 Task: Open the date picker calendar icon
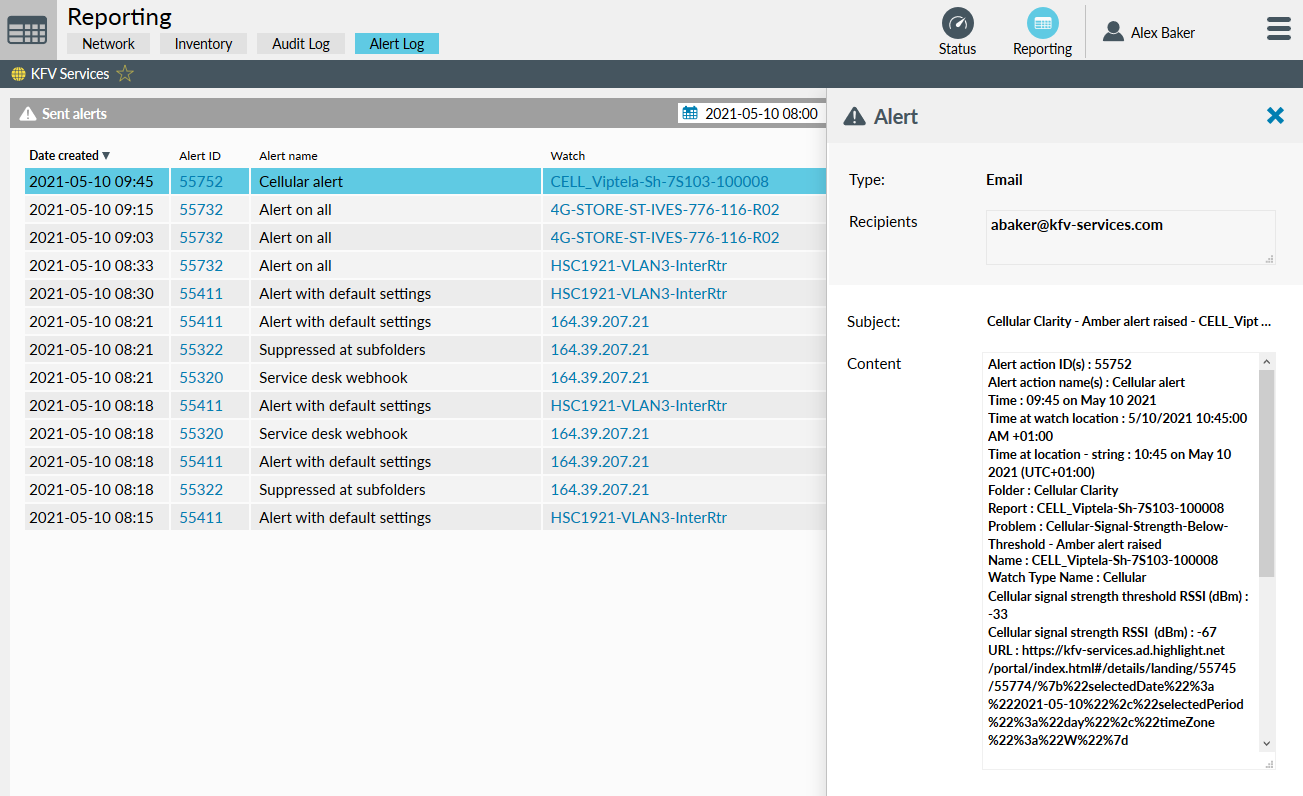(690, 113)
